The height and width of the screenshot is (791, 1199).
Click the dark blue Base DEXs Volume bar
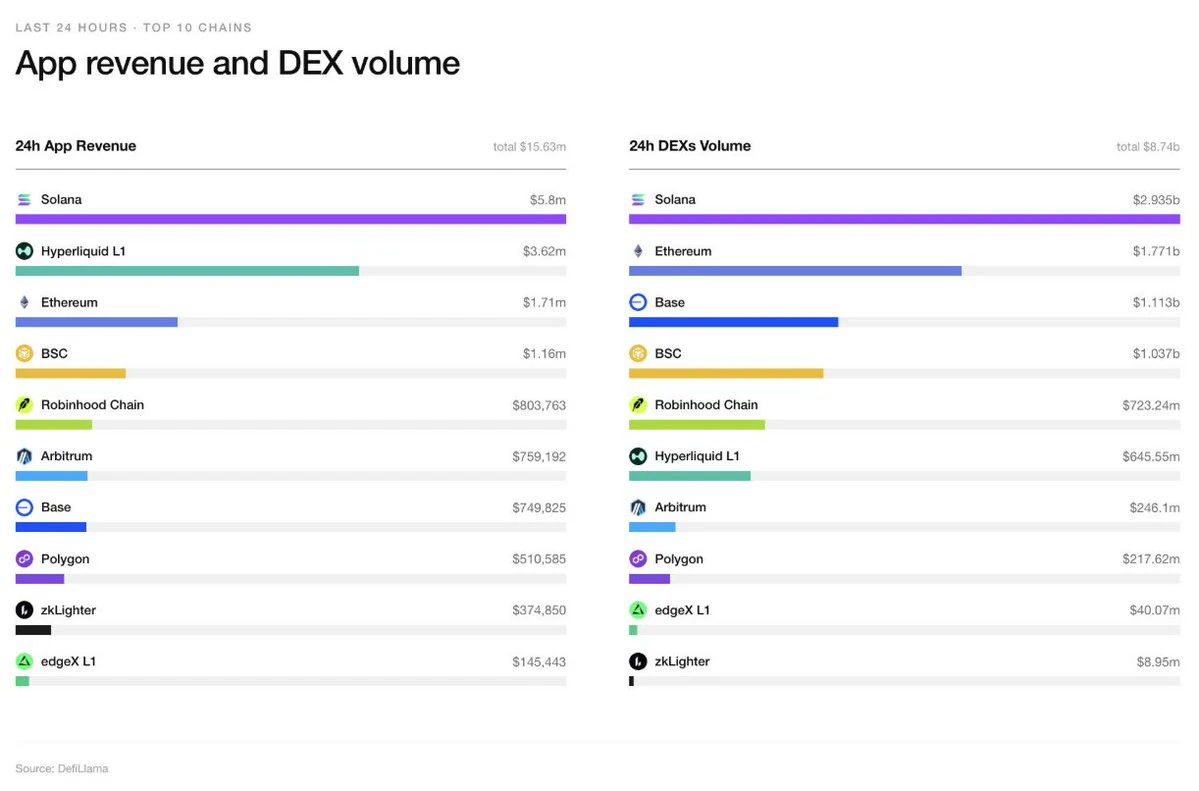pos(733,322)
